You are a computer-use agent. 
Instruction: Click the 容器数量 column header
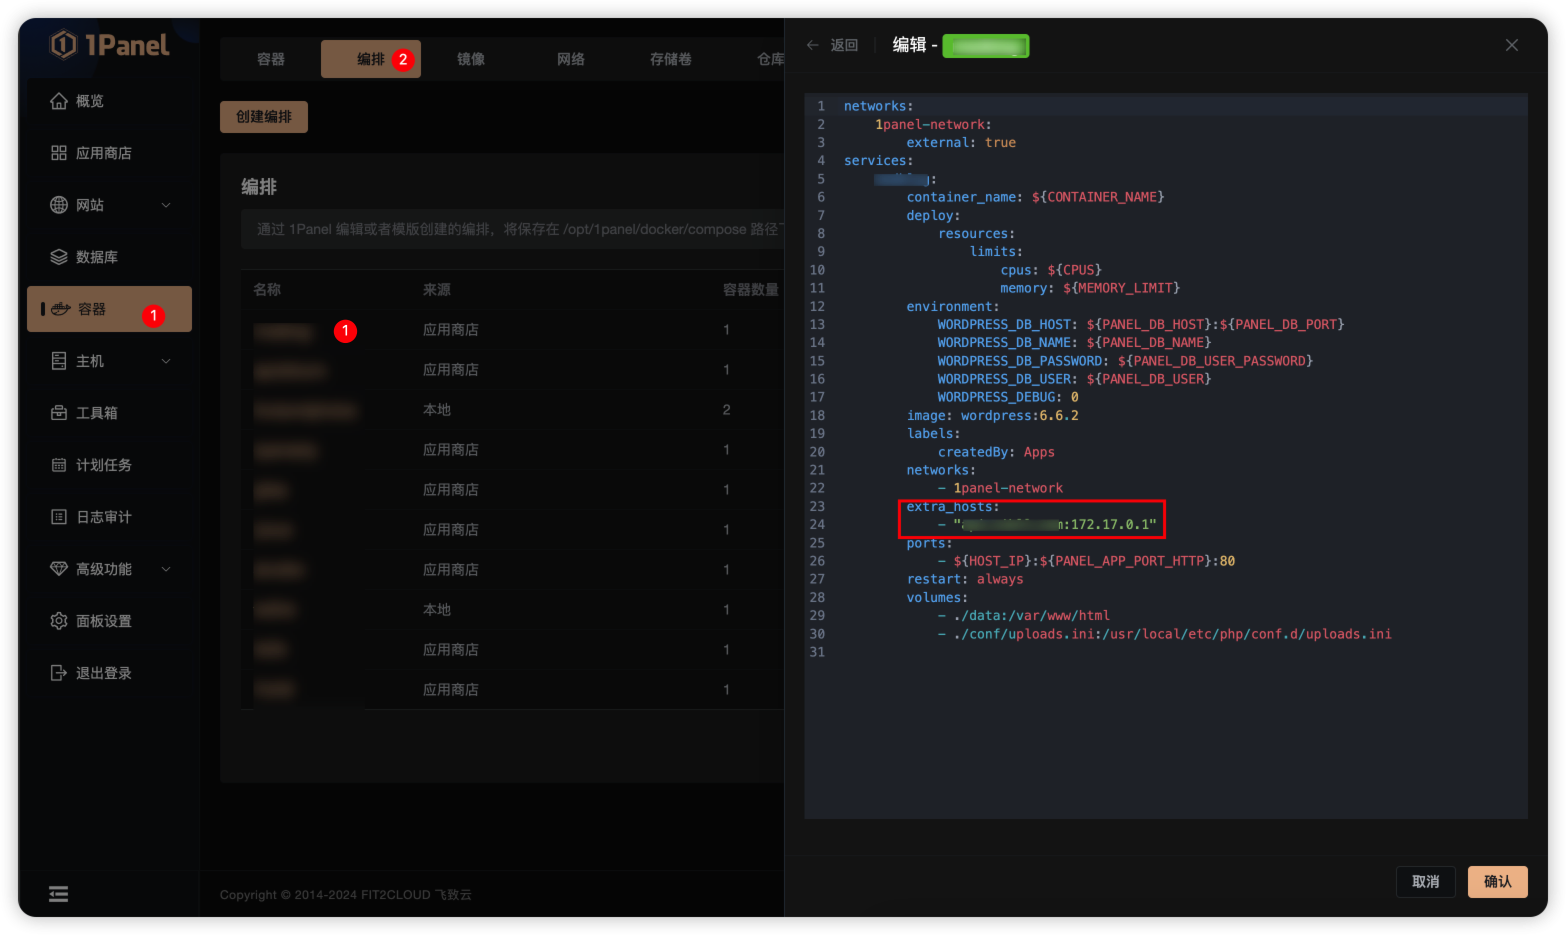[751, 289]
